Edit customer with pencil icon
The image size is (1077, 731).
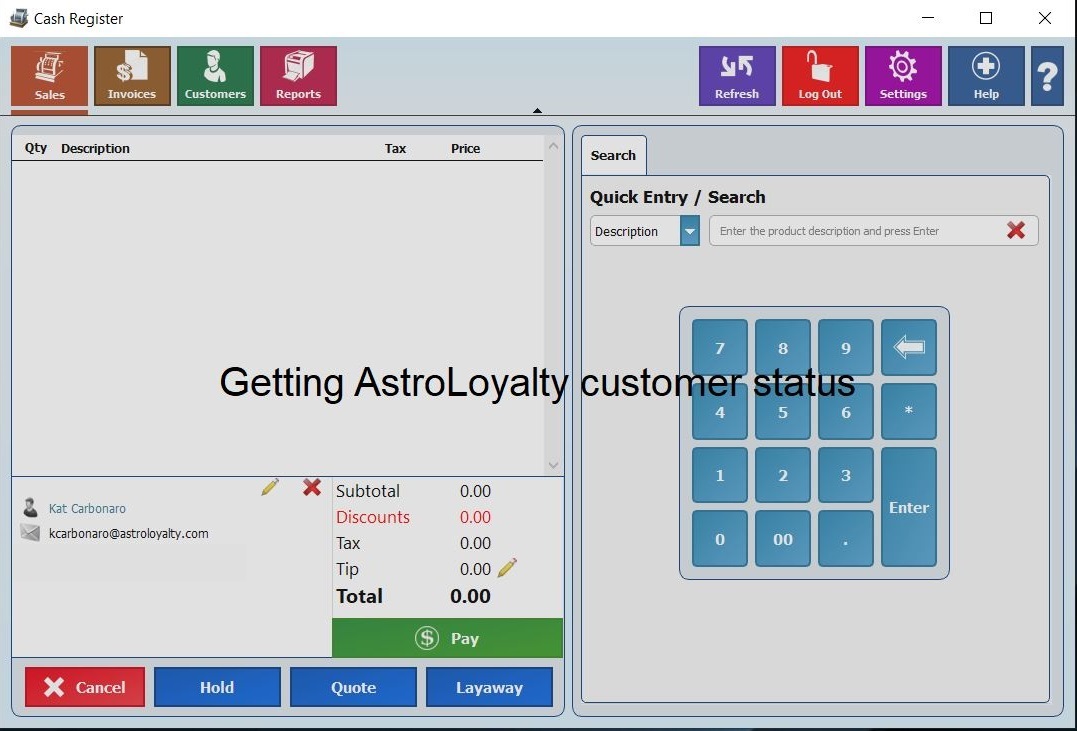[x=270, y=487]
